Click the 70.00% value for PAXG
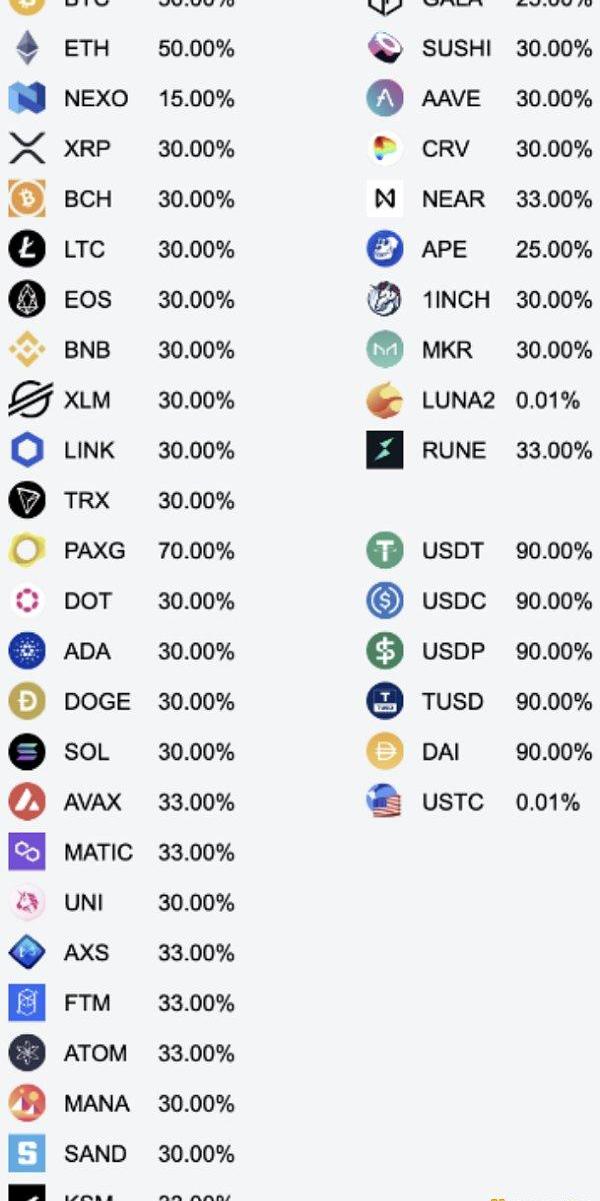The height and width of the screenshot is (1201, 600). [196, 551]
